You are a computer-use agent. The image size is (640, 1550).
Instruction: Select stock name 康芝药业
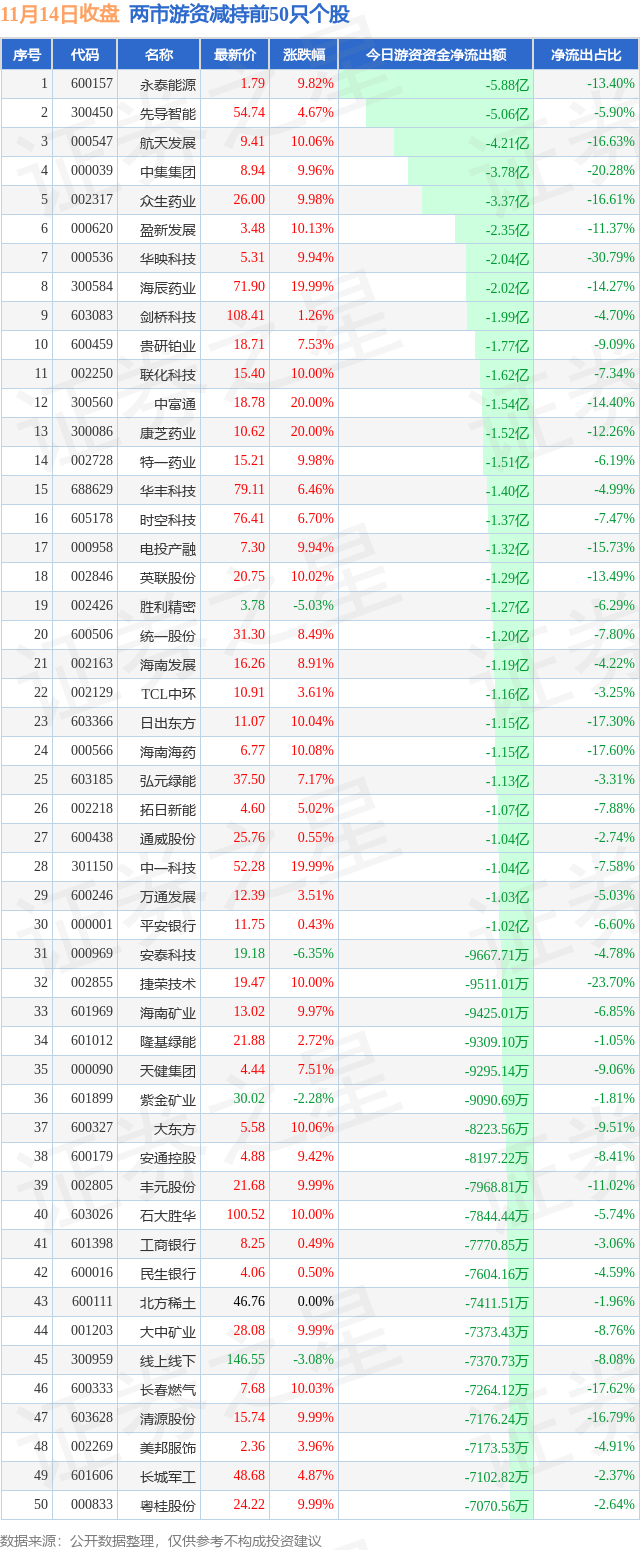pos(168,432)
